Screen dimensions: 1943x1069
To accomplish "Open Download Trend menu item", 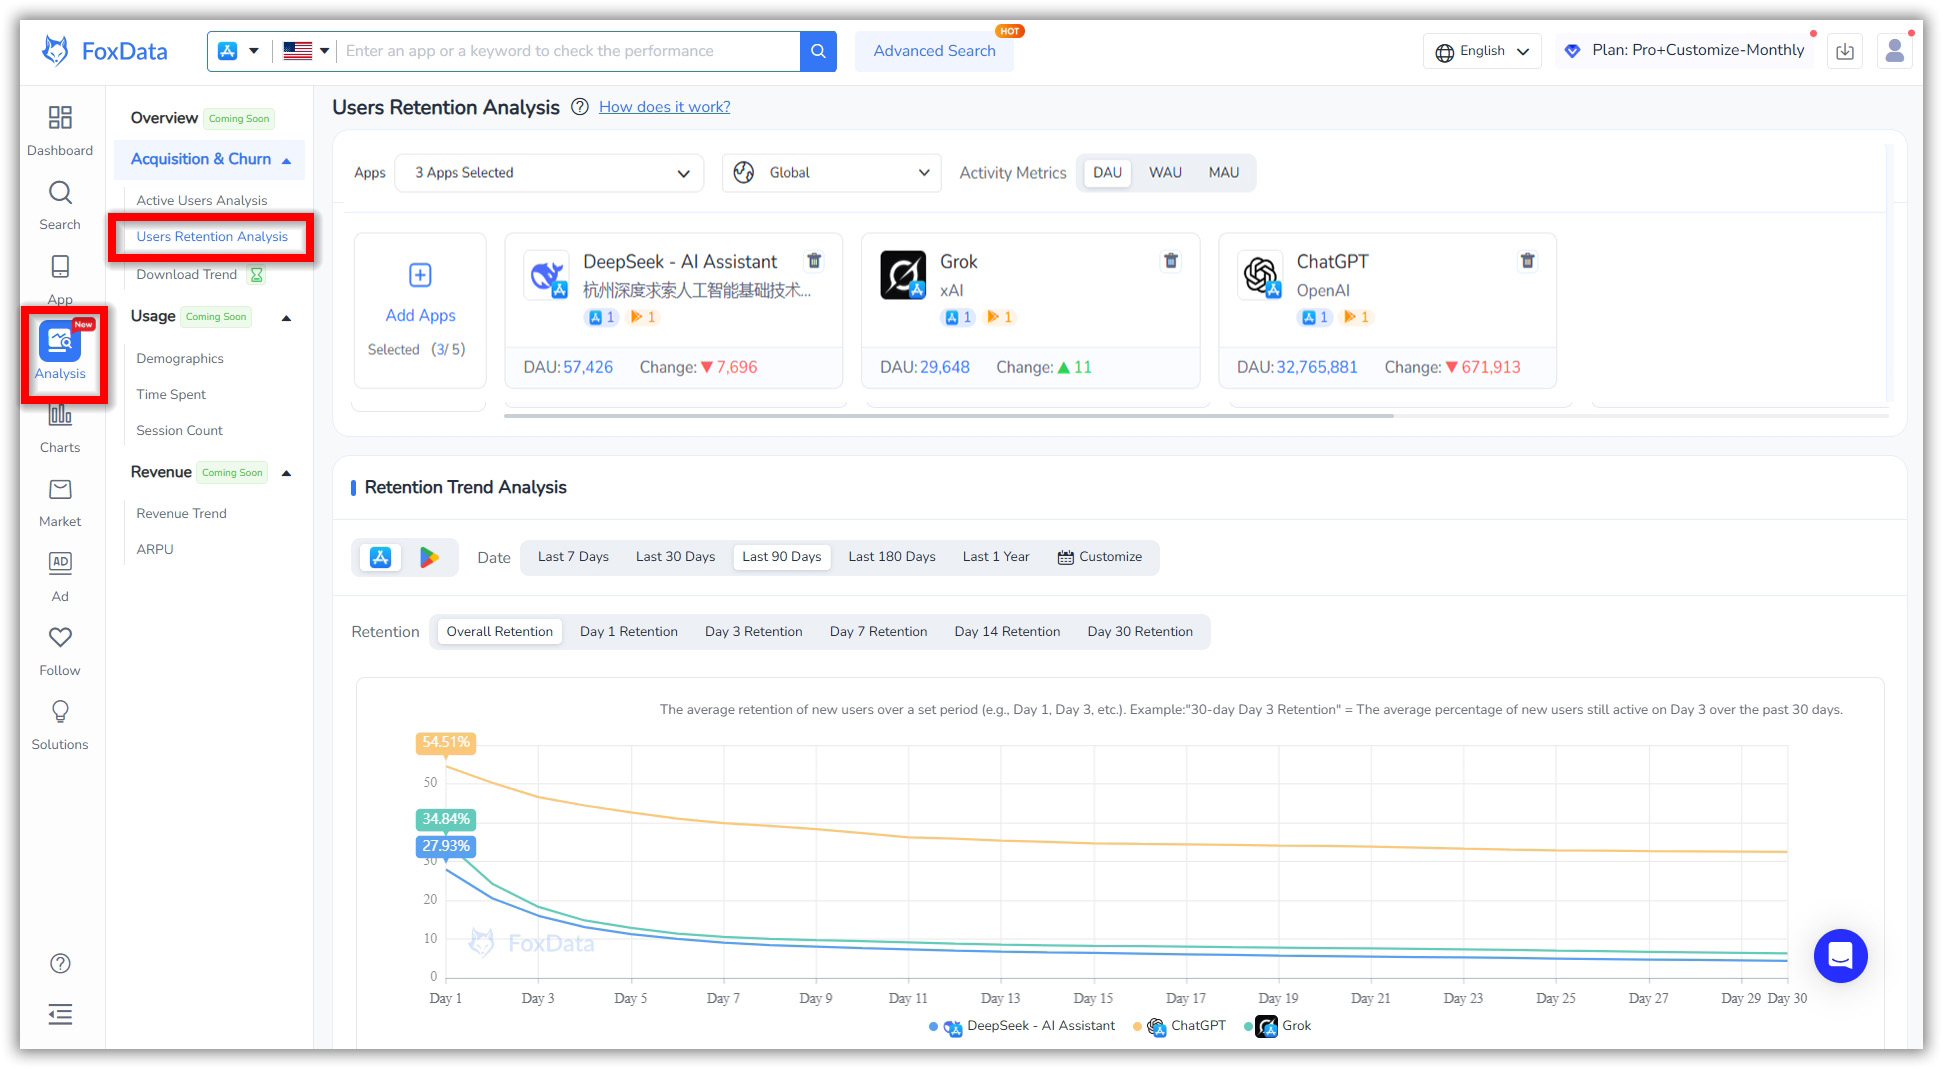I will 187,275.
